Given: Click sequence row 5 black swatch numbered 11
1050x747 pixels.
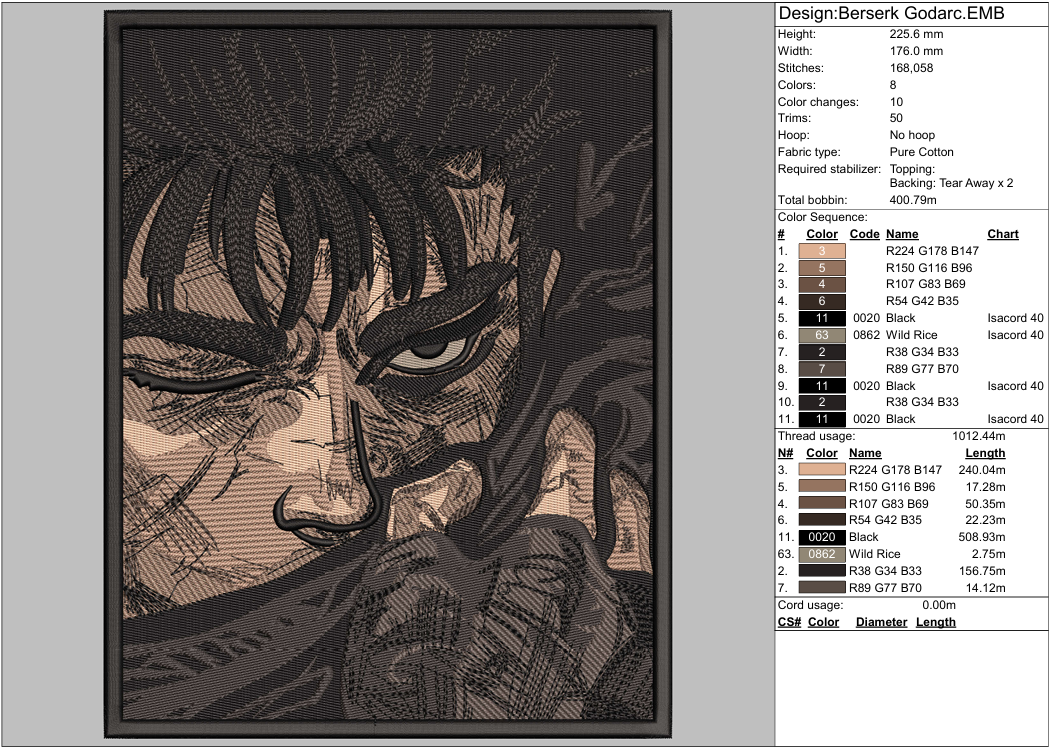Looking at the screenshot, I should pos(822,318).
